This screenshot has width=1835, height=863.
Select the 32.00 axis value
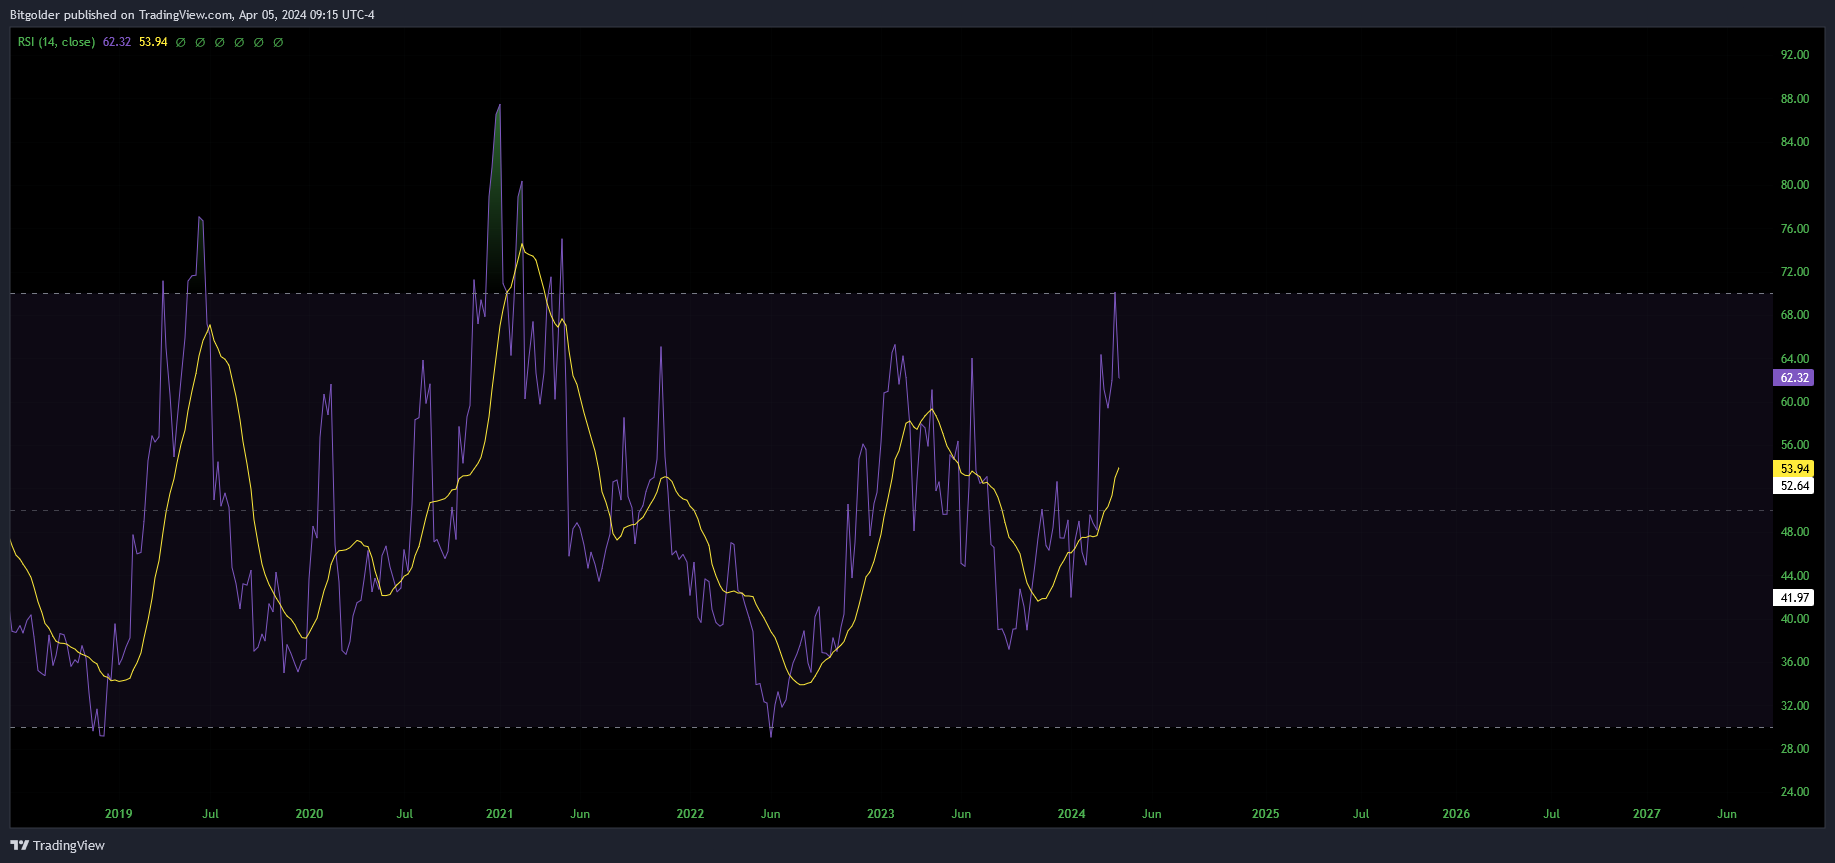pos(1795,706)
